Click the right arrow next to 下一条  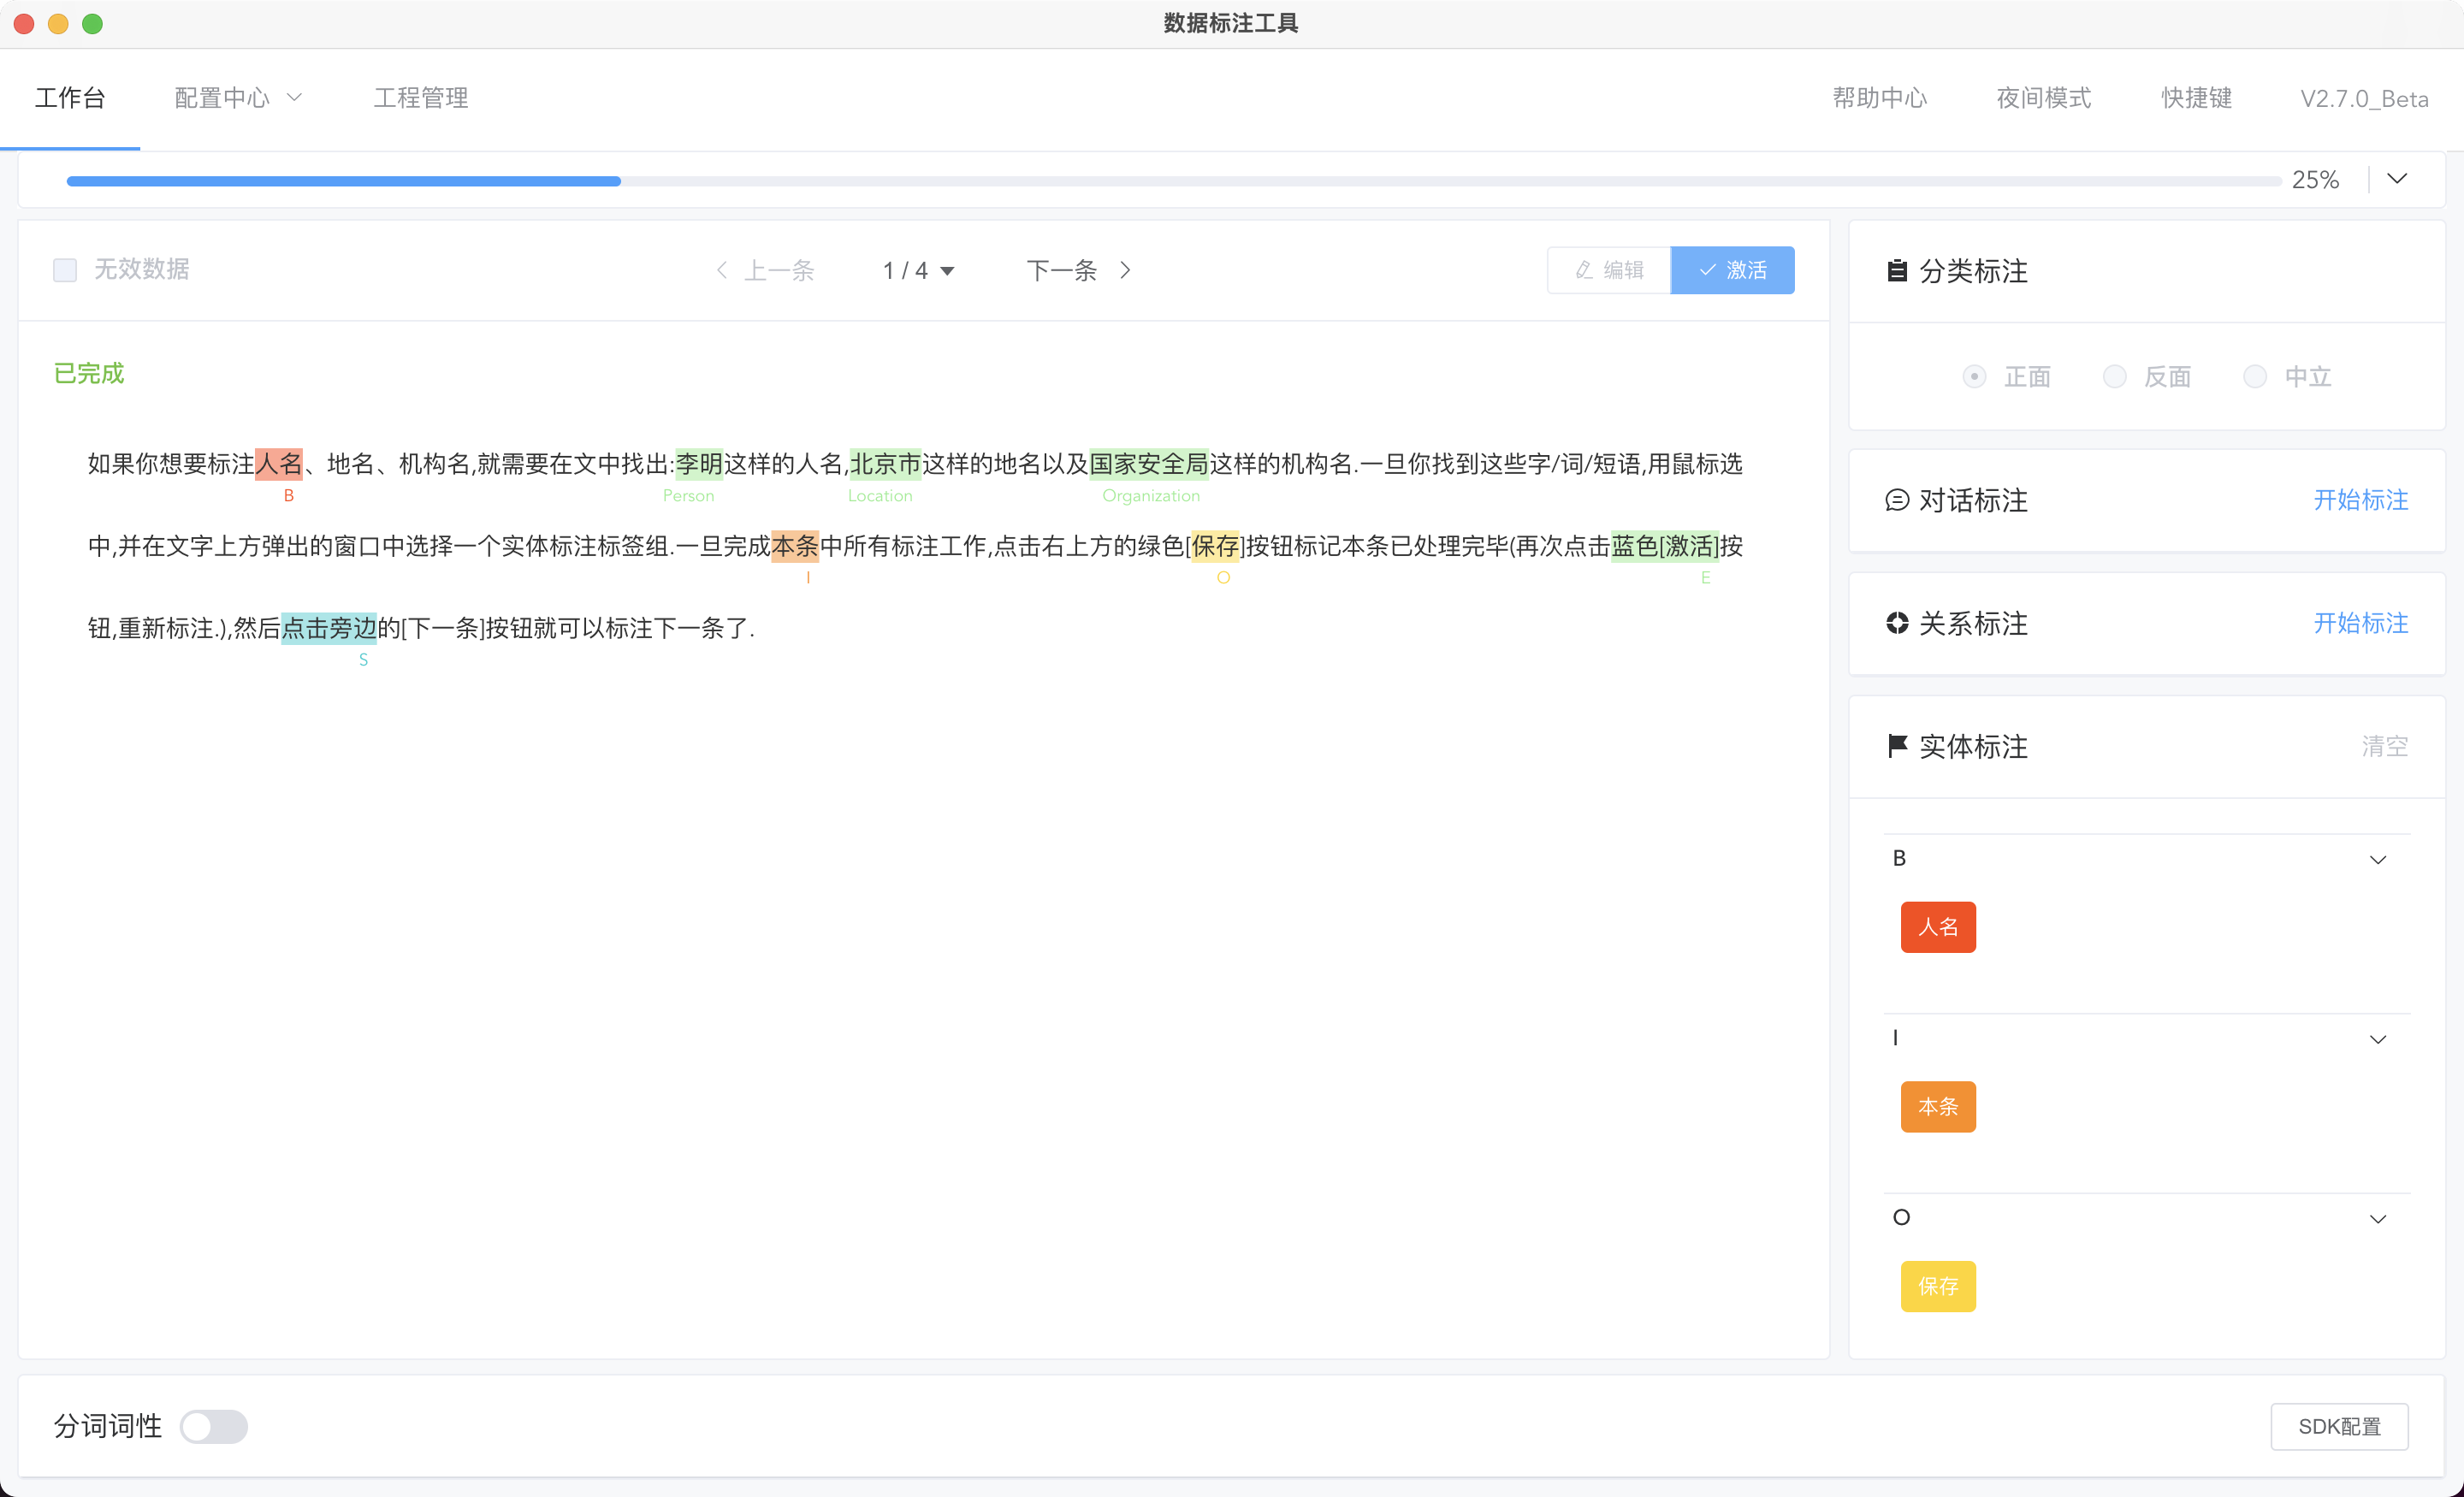1125,270
